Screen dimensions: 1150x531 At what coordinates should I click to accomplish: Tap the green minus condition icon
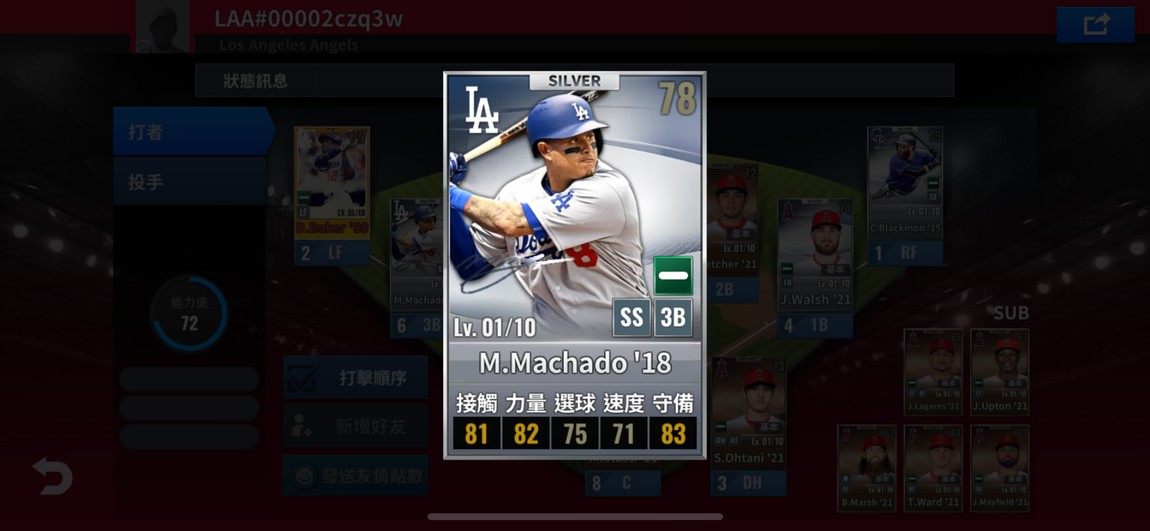coord(673,276)
